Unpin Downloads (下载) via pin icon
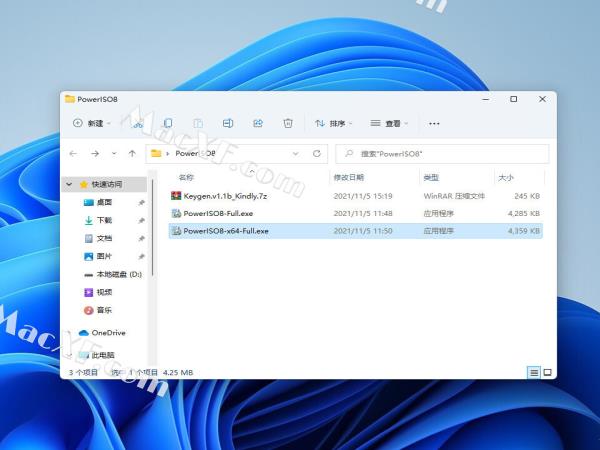Viewport: 600px width, 450px height. pyautogui.click(x=141, y=220)
